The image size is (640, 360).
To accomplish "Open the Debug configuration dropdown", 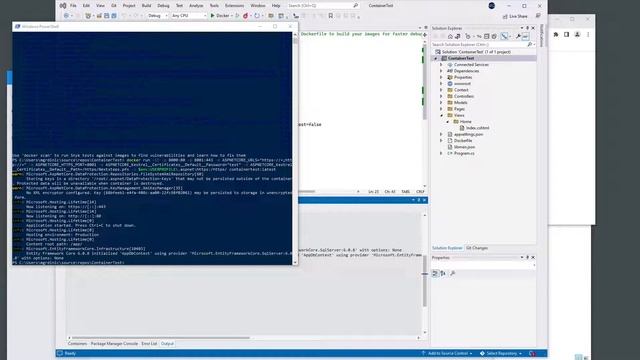I will [x=158, y=16].
